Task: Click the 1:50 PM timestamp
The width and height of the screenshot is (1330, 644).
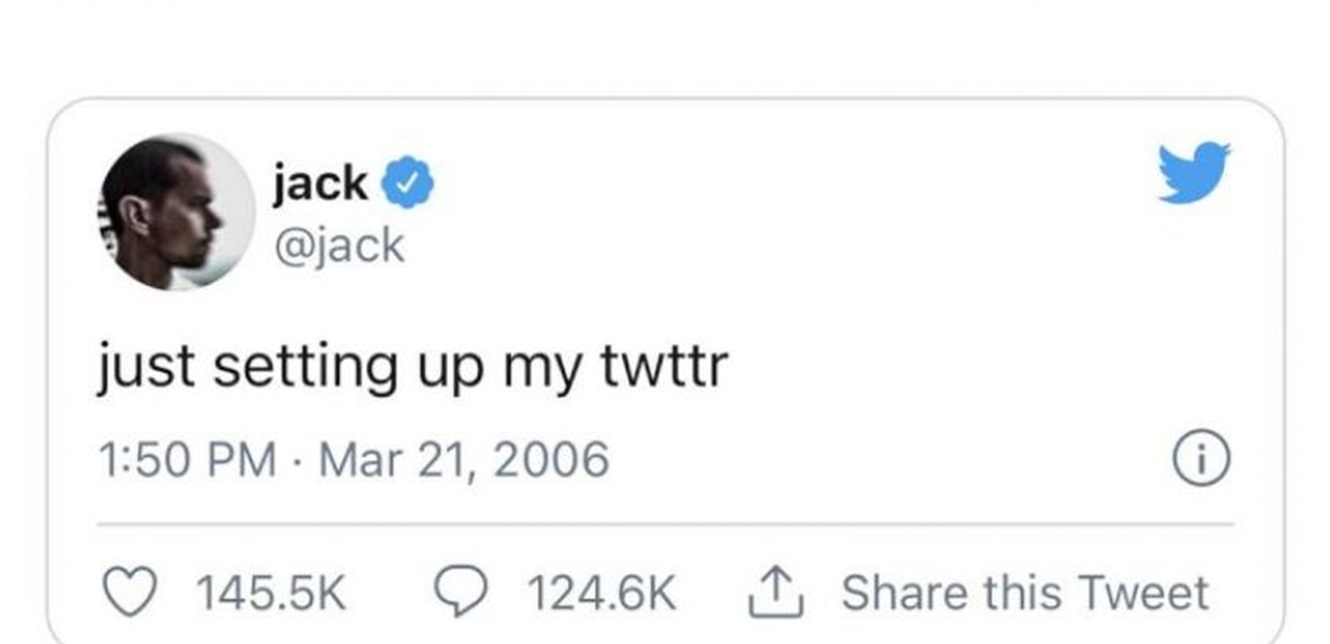Action: click(188, 460)
